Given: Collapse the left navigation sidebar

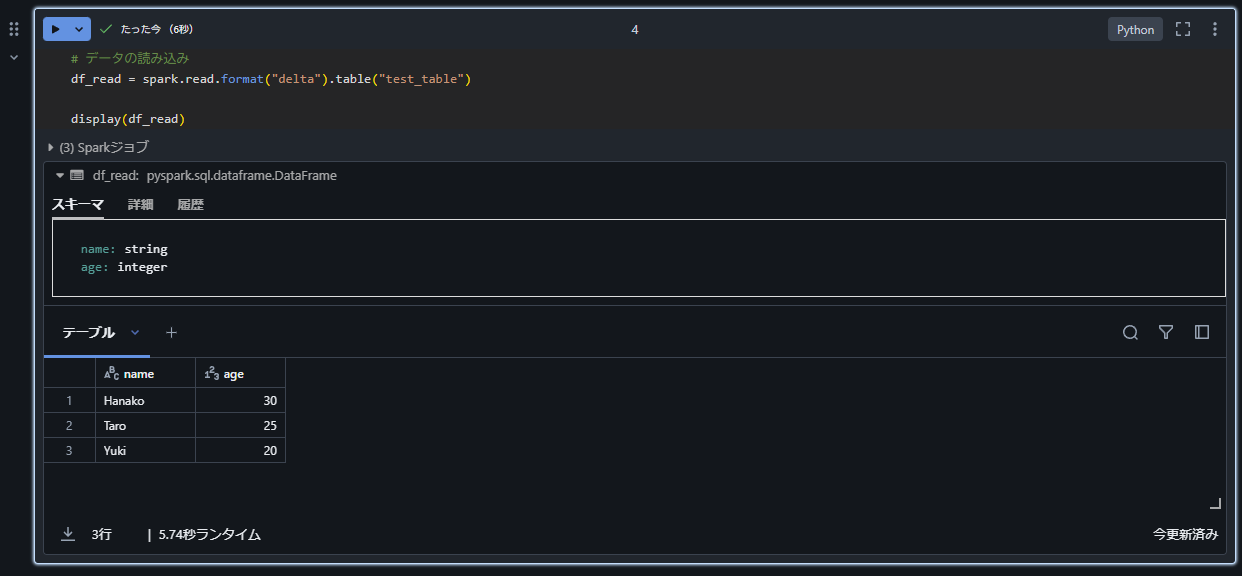Looking at the screenshot, I should pos(13,56).
